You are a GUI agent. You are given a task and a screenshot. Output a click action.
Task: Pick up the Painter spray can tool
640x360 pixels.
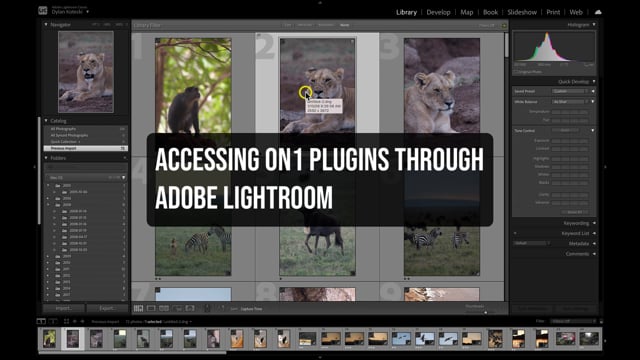coord(207,308)
